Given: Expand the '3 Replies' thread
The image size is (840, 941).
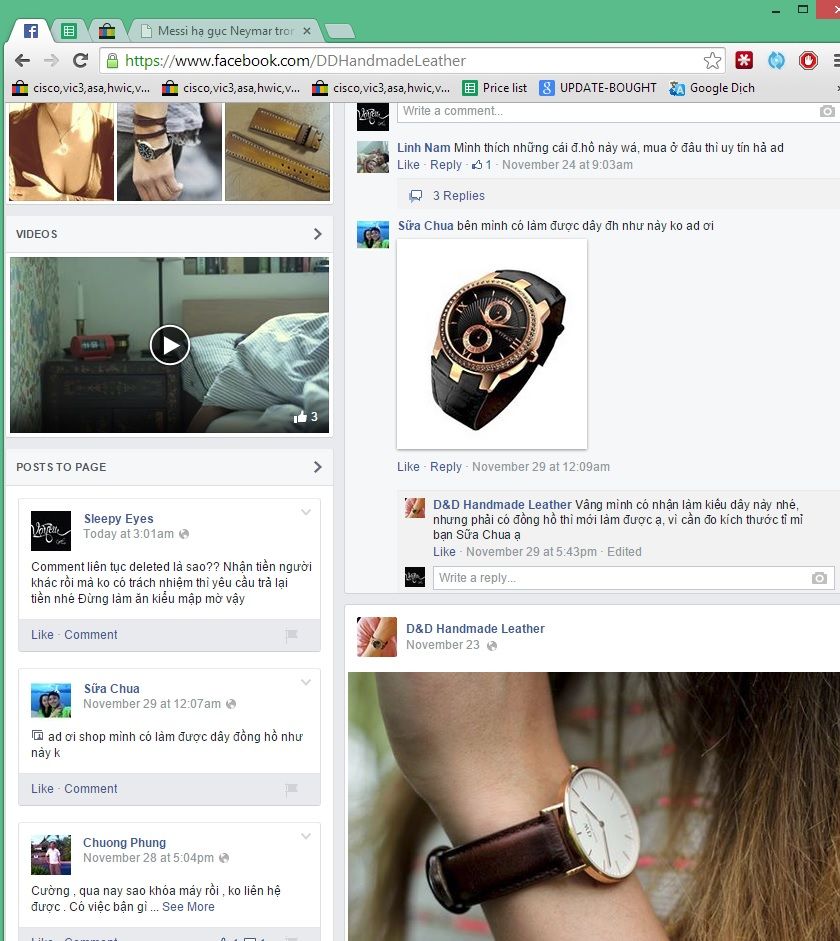Looking at the screenshot, I should (458, 196).
